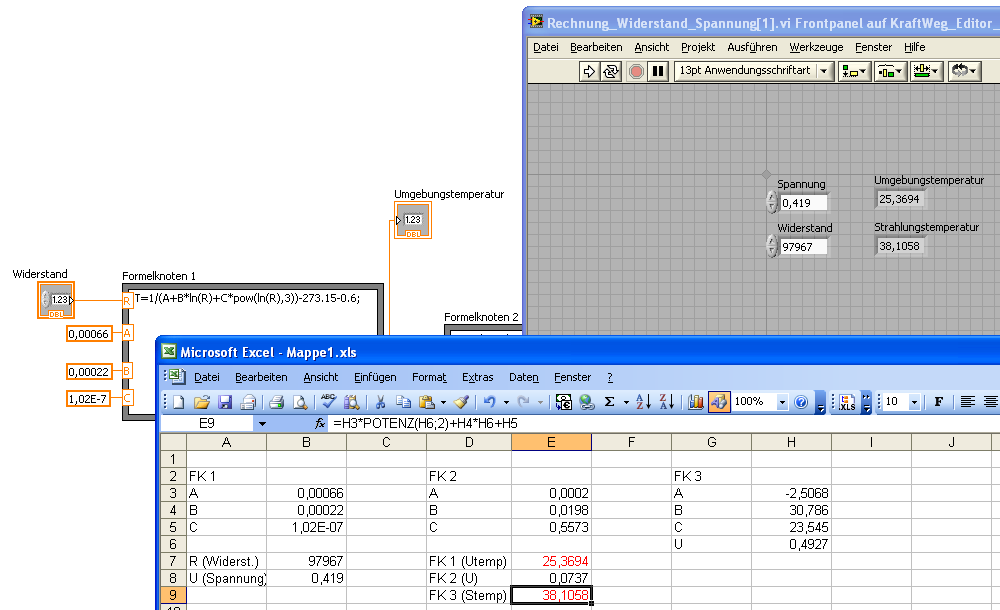Click the Widerstand stepper on the front panel
Viewport: 1000px width, 610px height.
pyautogui.click(x=772, y=246)
